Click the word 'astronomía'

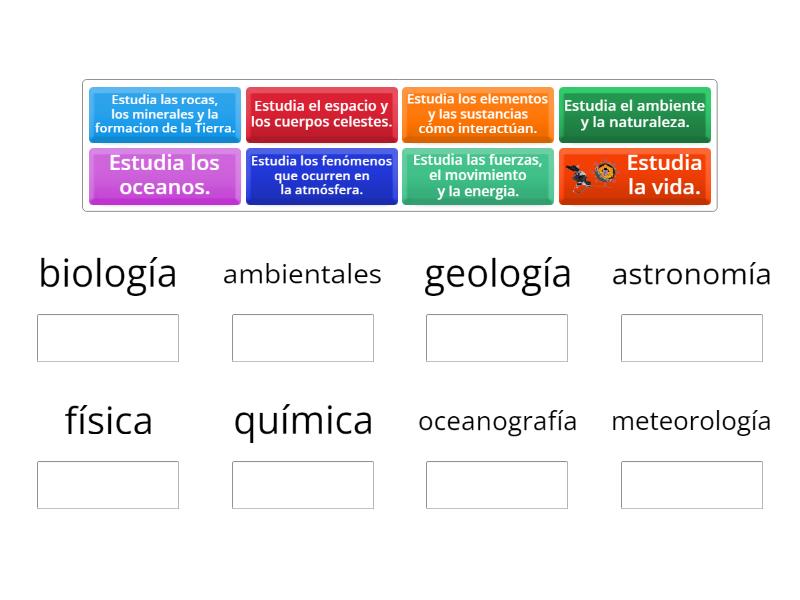click(691, 274)
